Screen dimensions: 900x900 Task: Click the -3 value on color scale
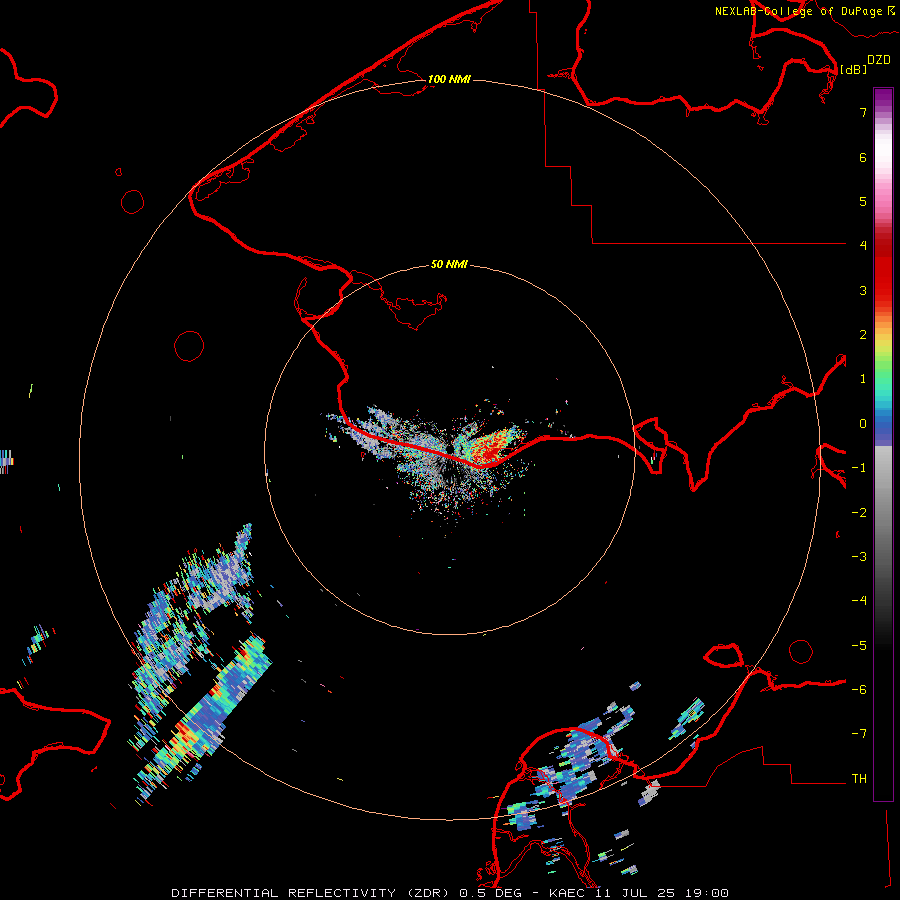click(x=859, y=557)
